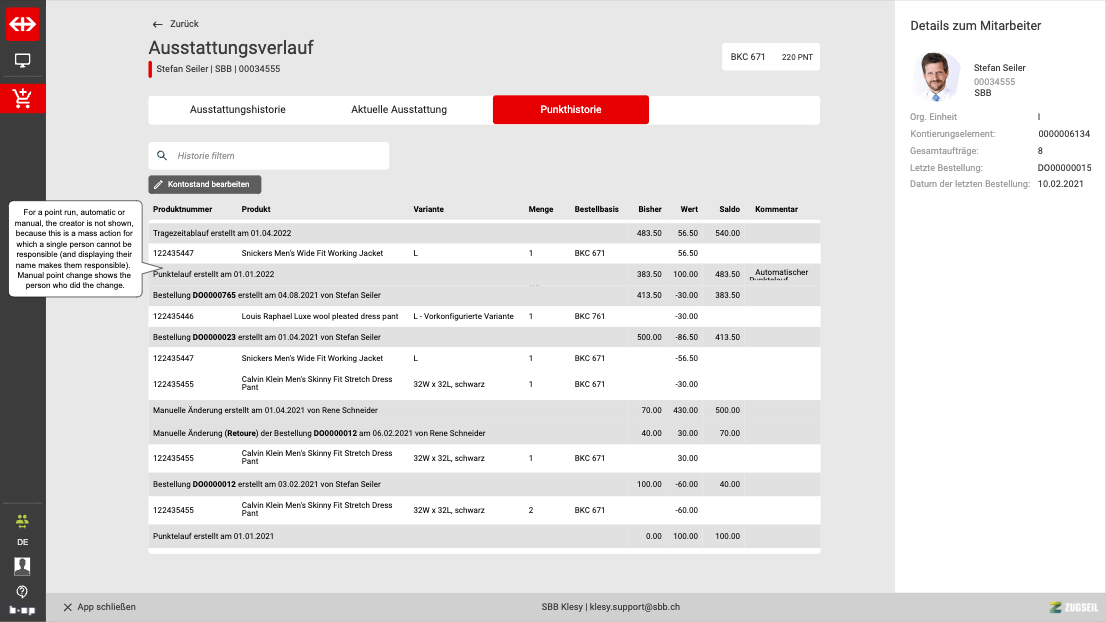
Task: Click the BKC 671 points balance box
Action: pyautogui.click(x=771, y=57)
